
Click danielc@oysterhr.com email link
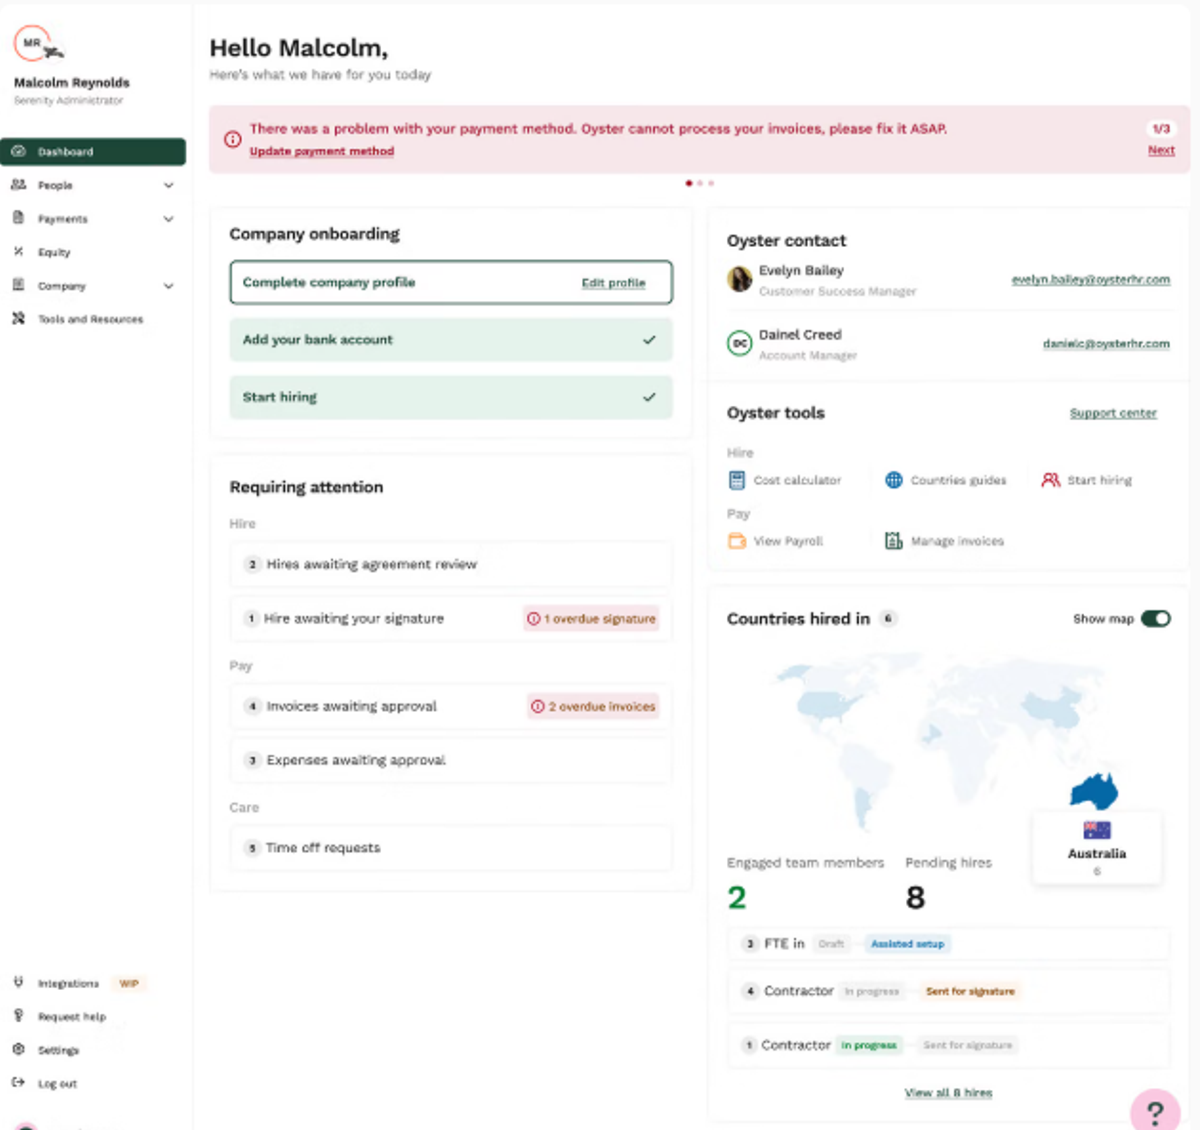pos(1106,343)
